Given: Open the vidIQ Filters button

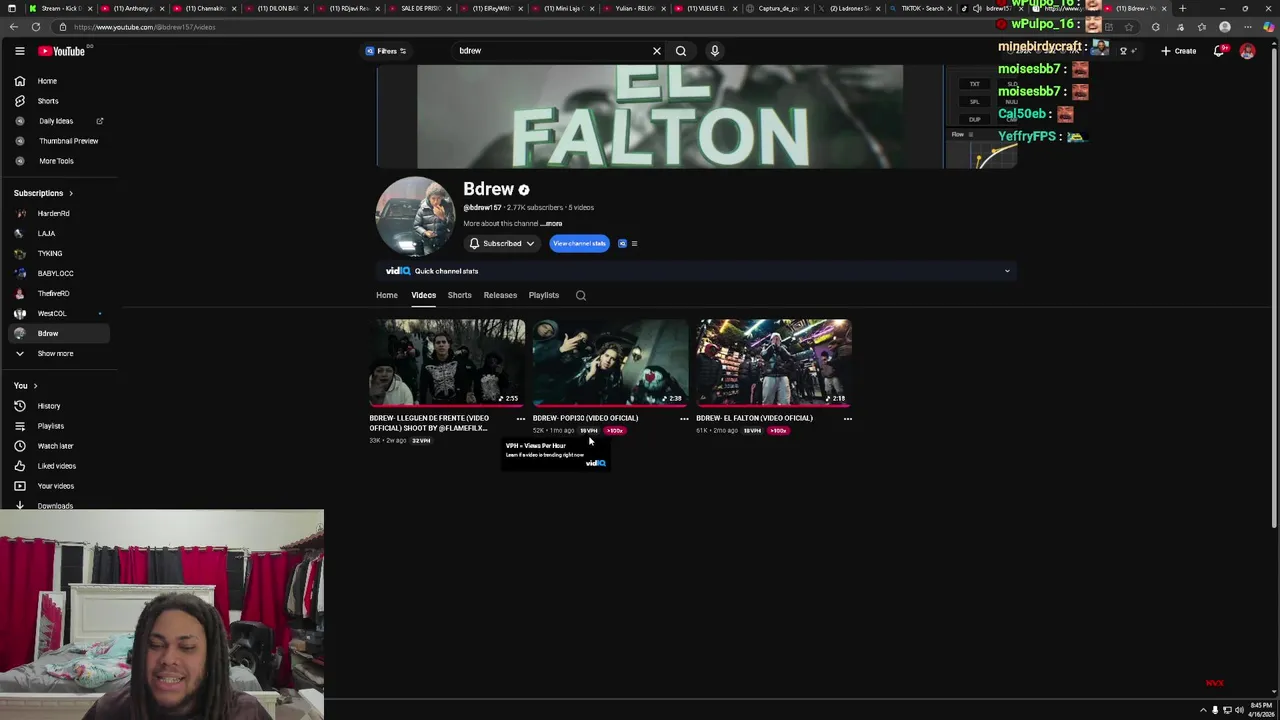Looking at the screenshot, I should [x=386, y=51].
